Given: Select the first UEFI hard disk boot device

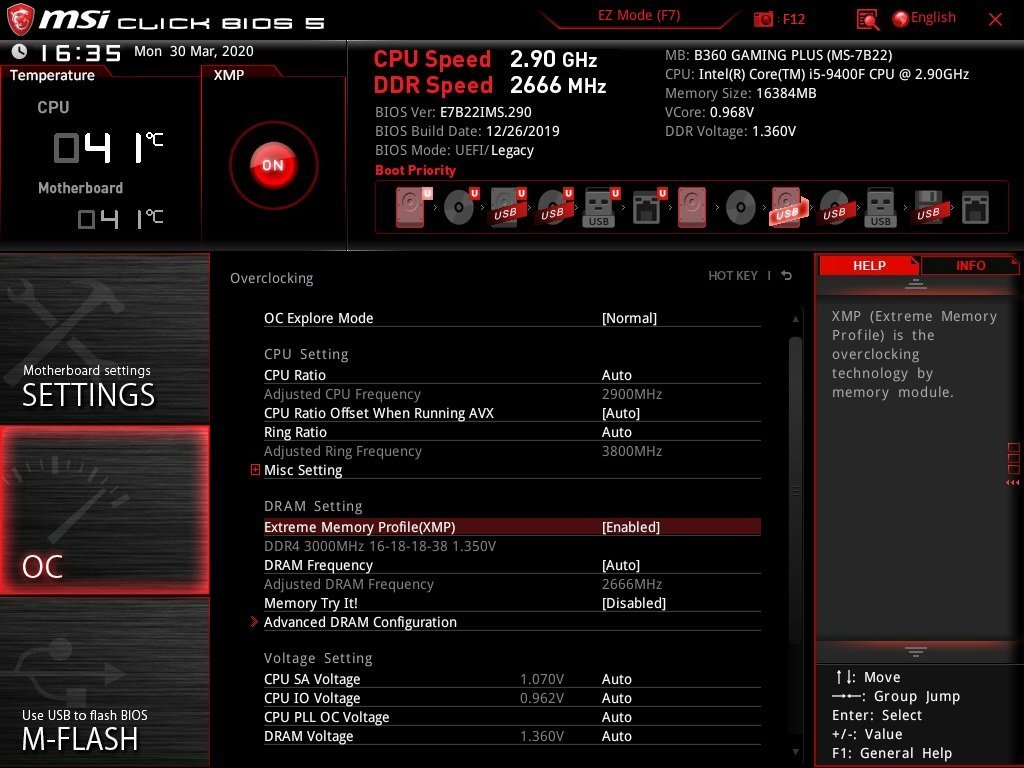Looking at the screenshot, I should pos(413,207).
